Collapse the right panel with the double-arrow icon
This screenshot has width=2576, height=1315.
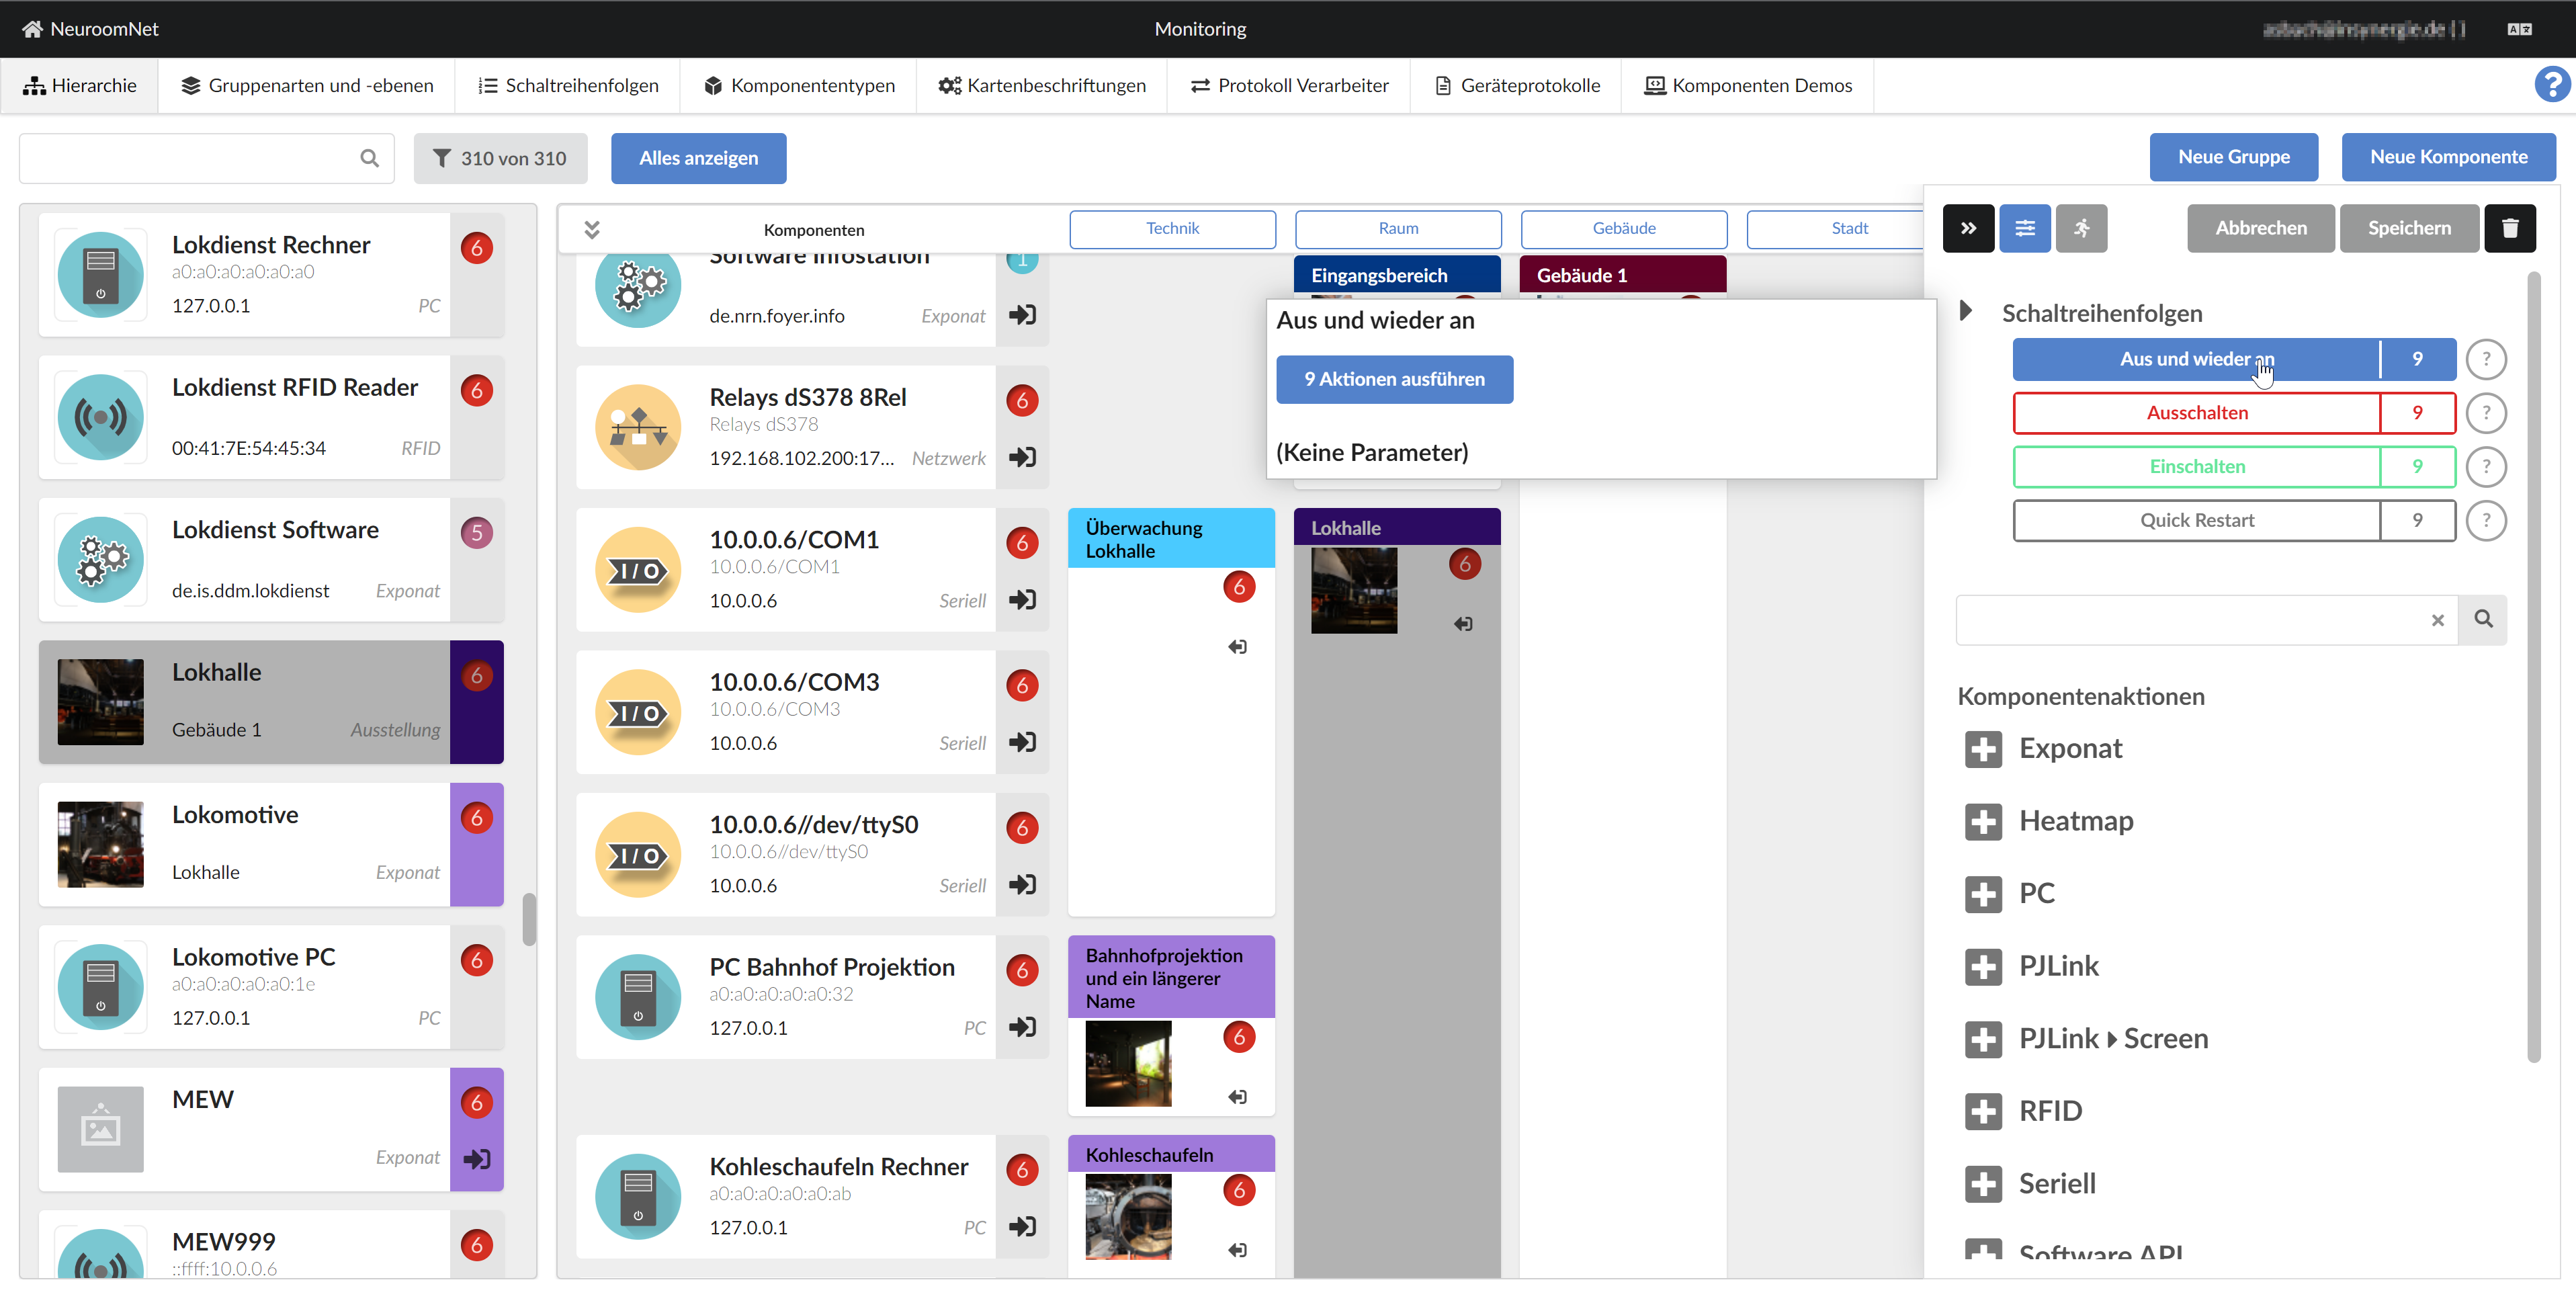(1968, 228)
